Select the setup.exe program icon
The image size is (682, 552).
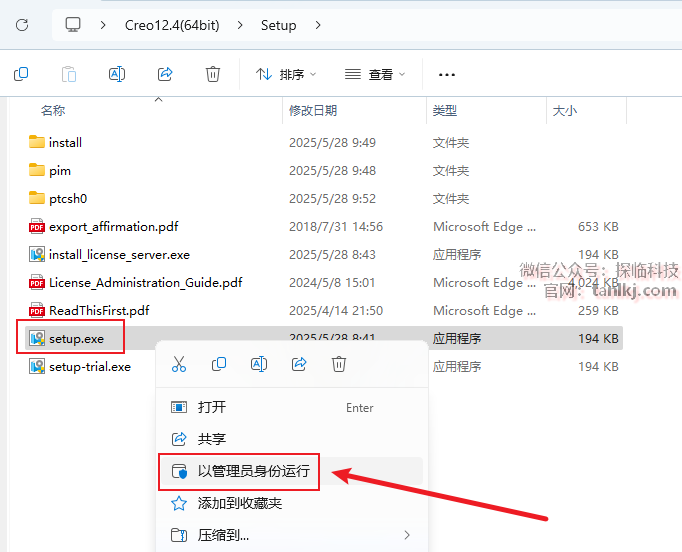[x=37, y=338]
